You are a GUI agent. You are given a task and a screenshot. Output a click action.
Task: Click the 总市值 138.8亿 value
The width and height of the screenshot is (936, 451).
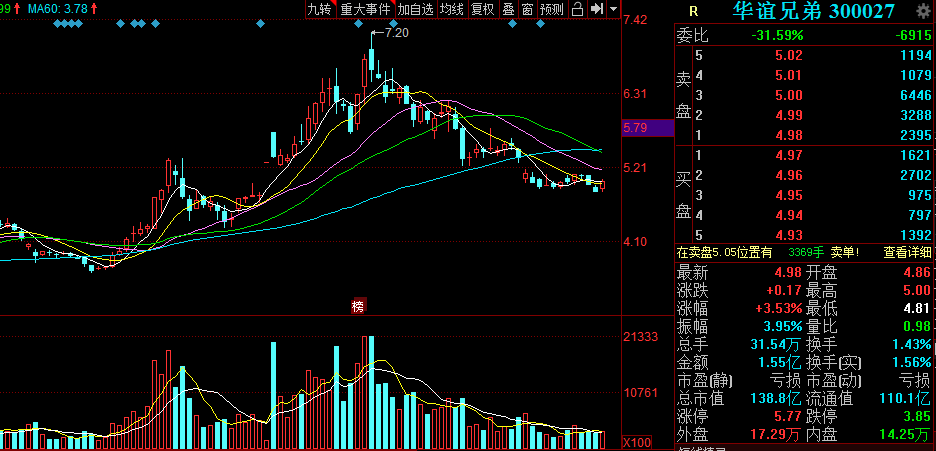(x=776, y=399)
